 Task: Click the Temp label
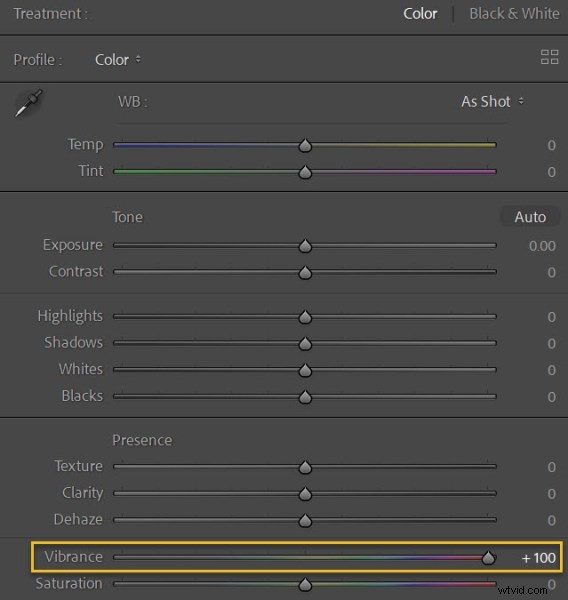point(85,144)
